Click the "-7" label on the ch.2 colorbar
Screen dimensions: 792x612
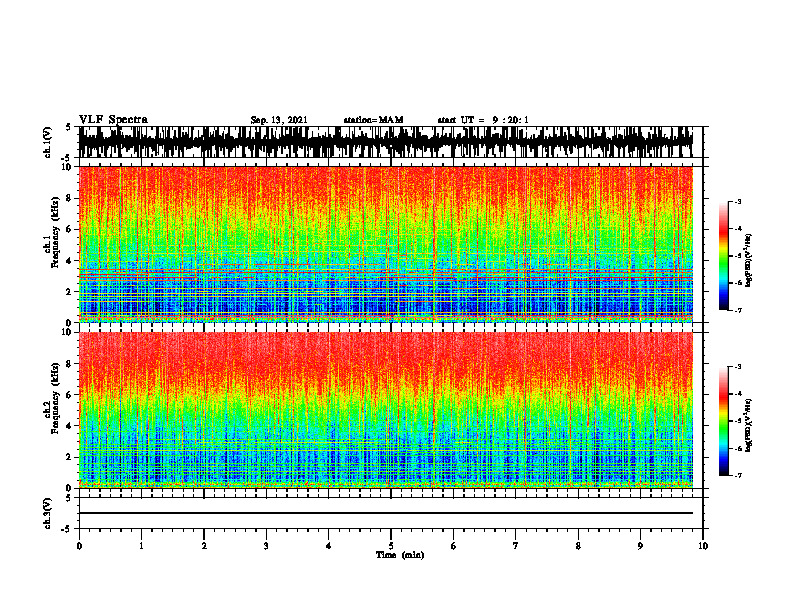click(x=738, y=476)
